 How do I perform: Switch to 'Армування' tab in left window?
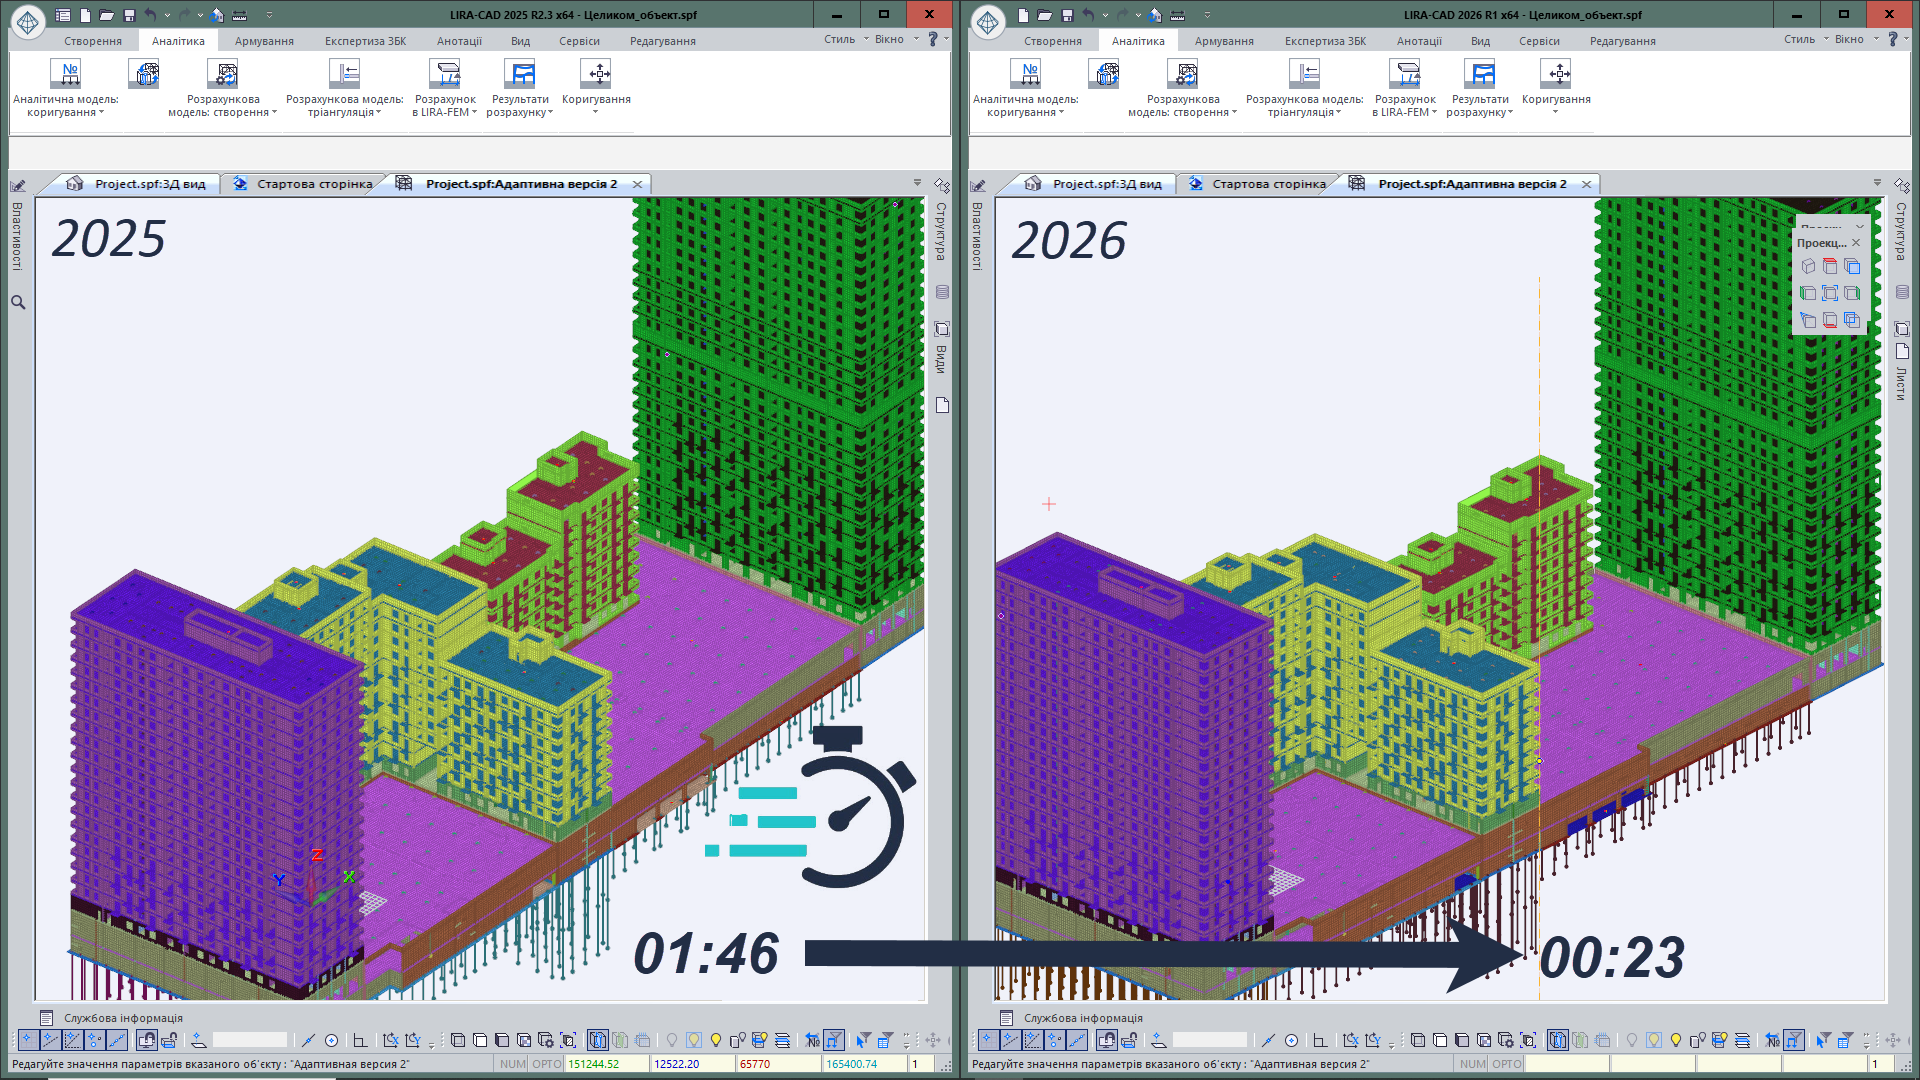[x=264, y=41]
